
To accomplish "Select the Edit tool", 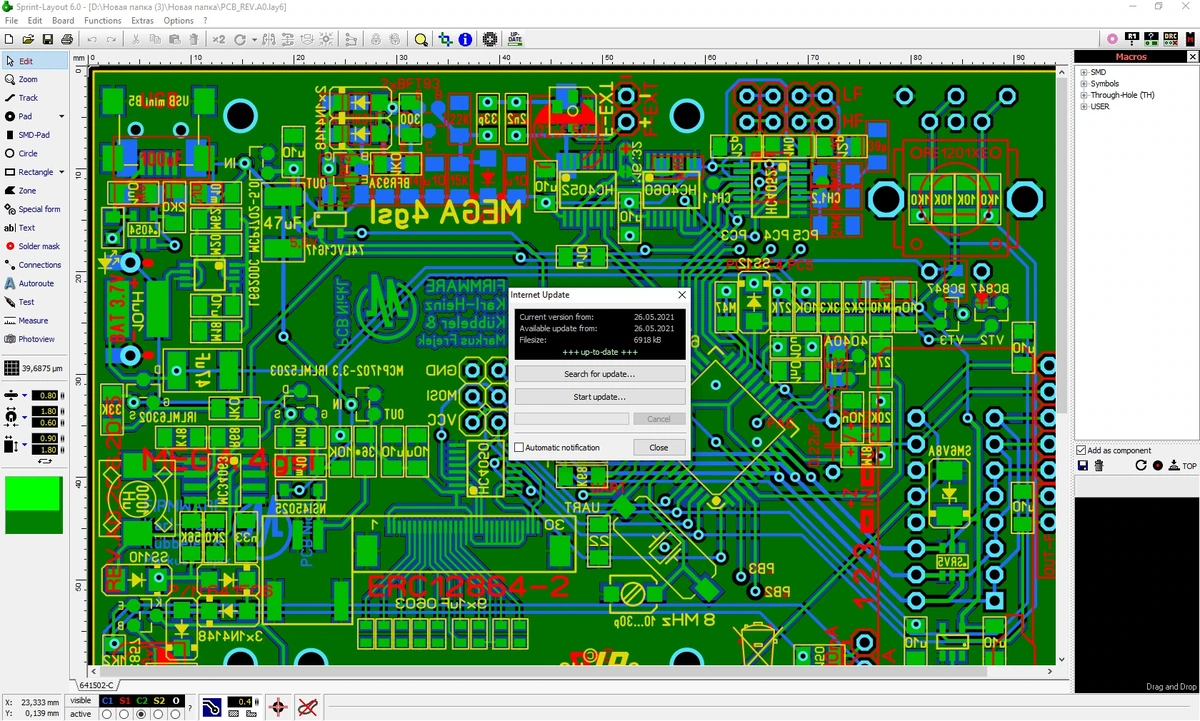I will coord(34,61).
